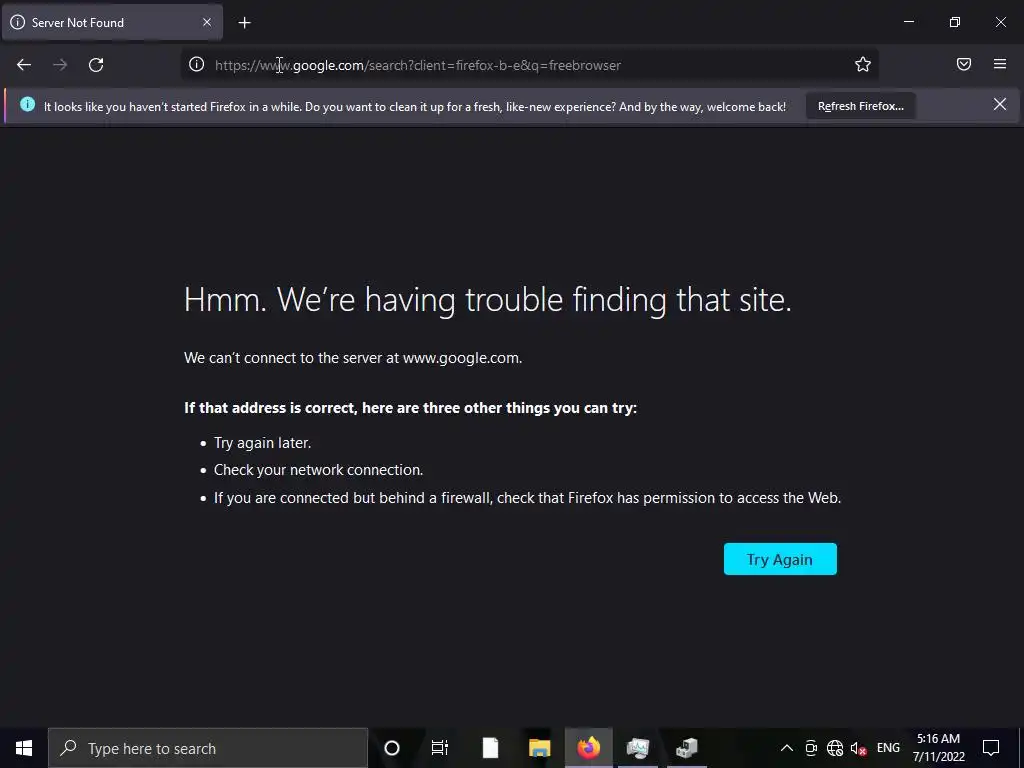Select the Server Not Found tab
Viewport: 1024px width, 768px height.
click(x=112, y=23)
